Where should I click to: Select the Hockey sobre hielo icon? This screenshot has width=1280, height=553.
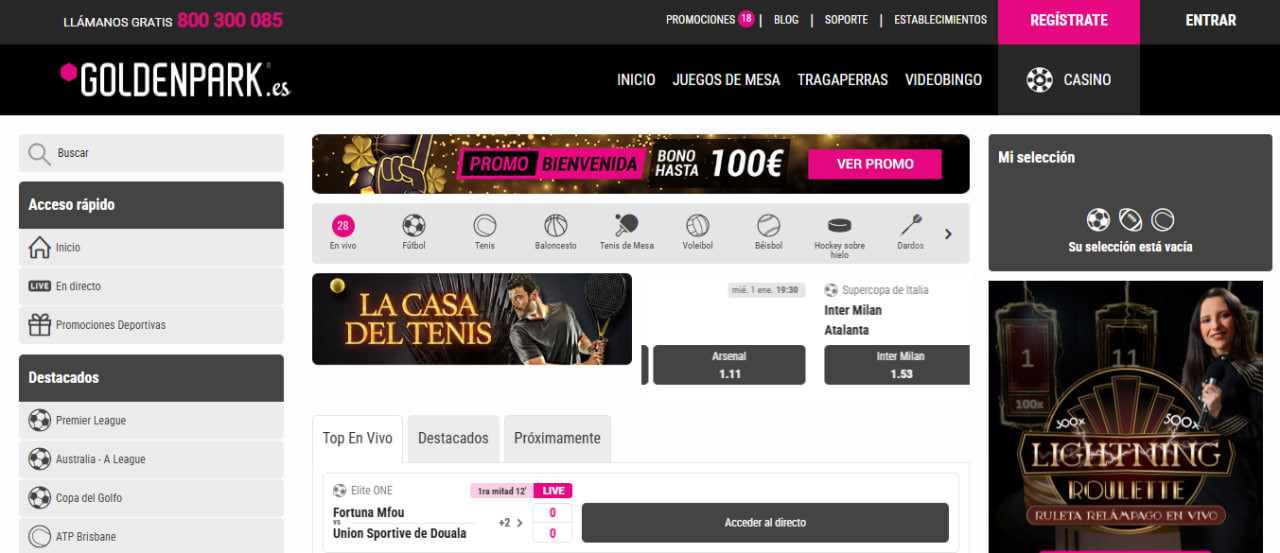[x=839, y=225]
